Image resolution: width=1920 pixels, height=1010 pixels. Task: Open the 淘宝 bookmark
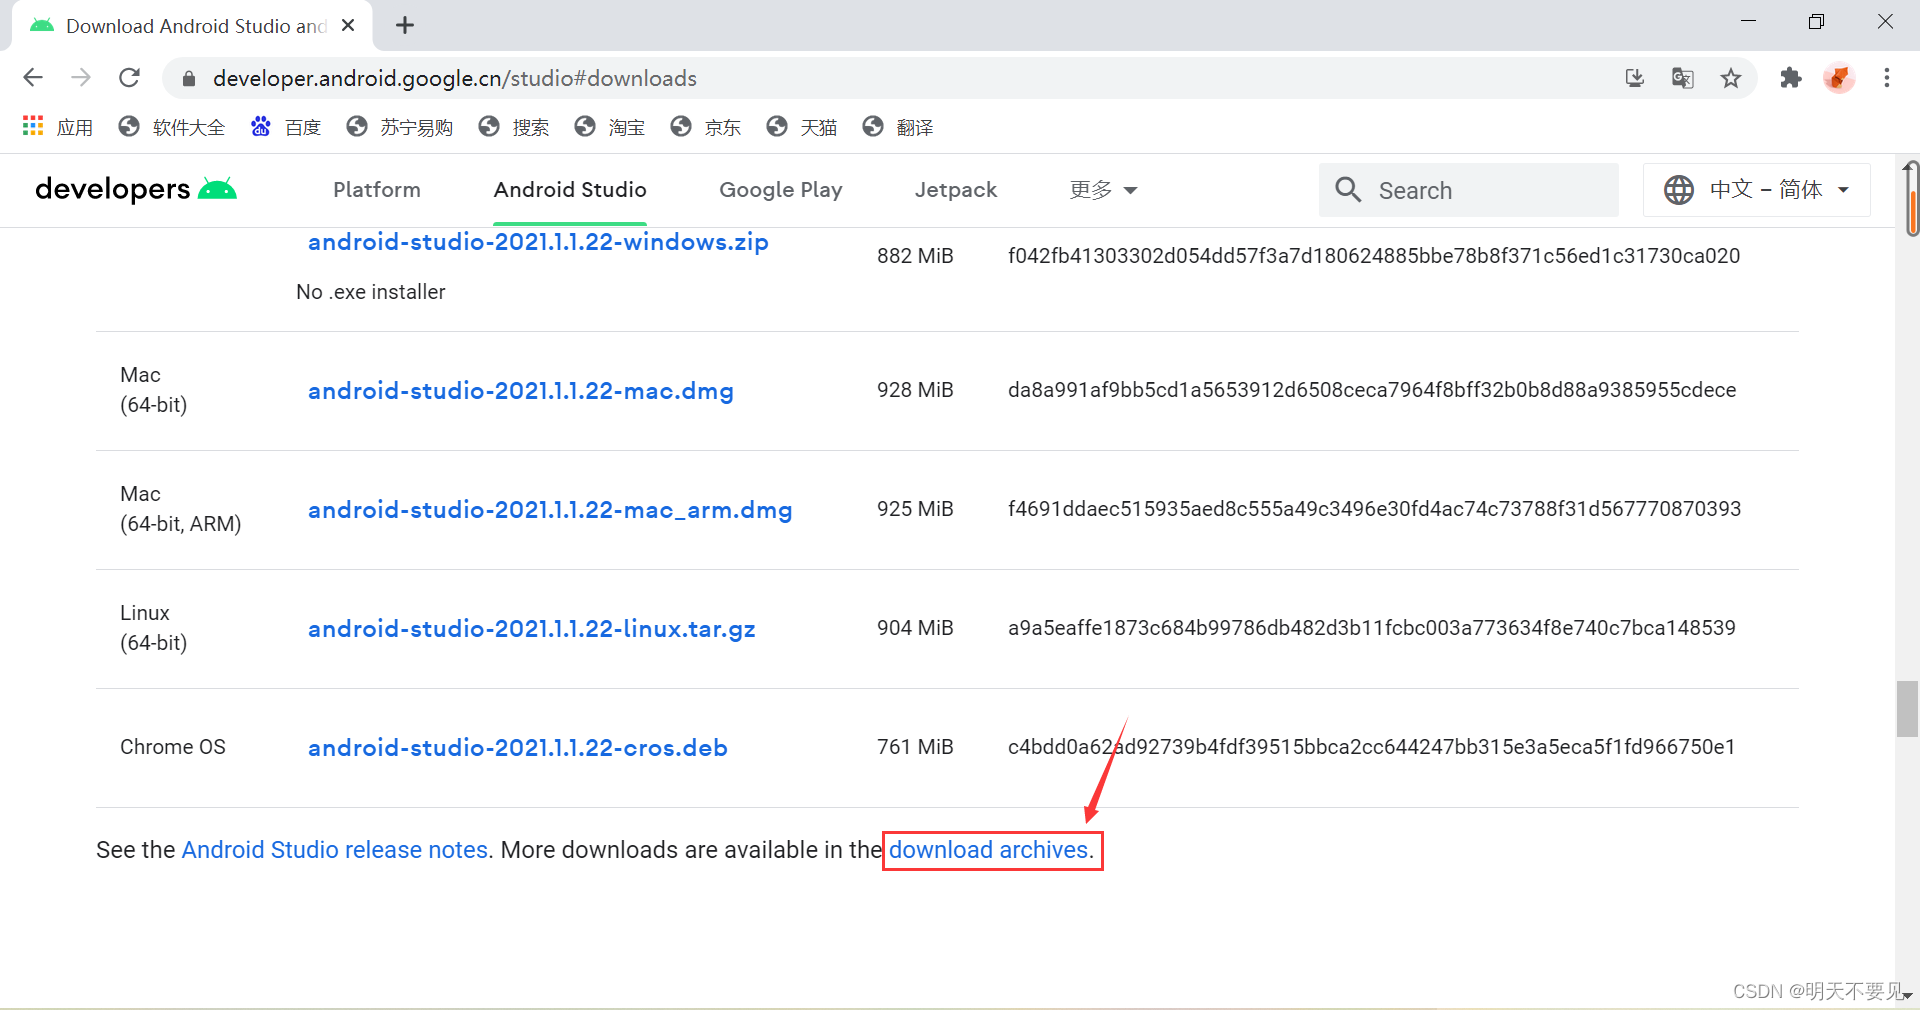pos(610,127)
